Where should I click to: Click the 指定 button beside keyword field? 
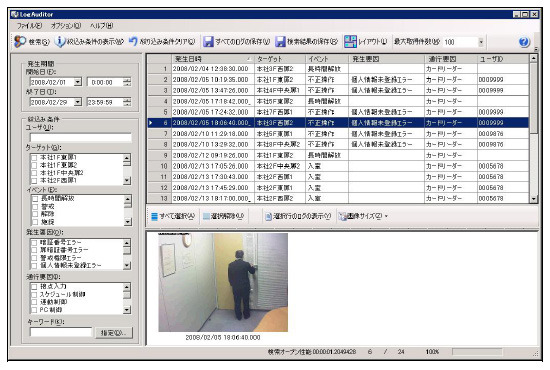(x=114, y=332)
